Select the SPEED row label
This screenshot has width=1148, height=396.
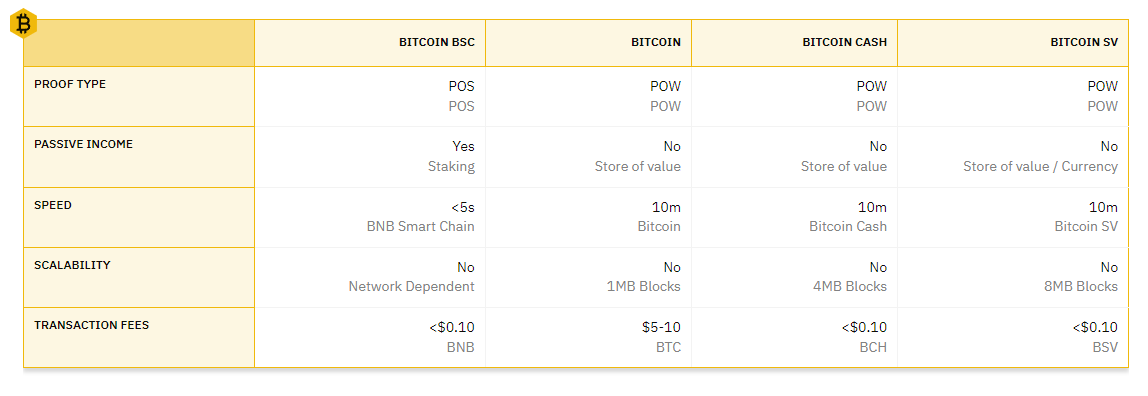(x=53, y=205)
